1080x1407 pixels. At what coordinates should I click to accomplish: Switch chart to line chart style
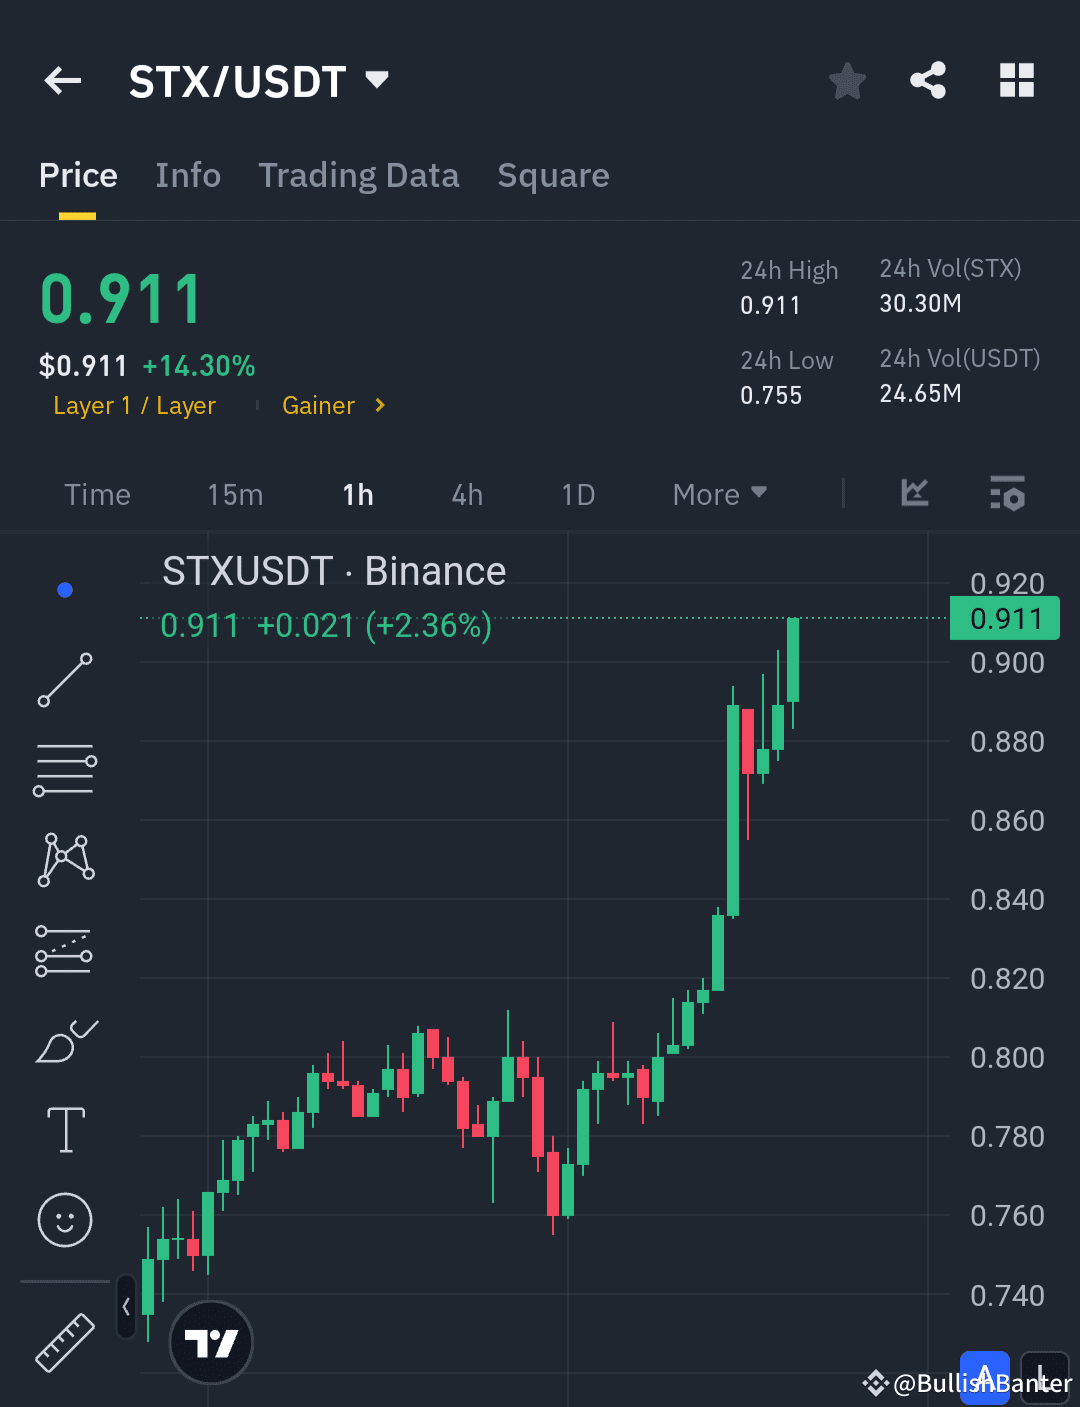[x=914, y=493]
